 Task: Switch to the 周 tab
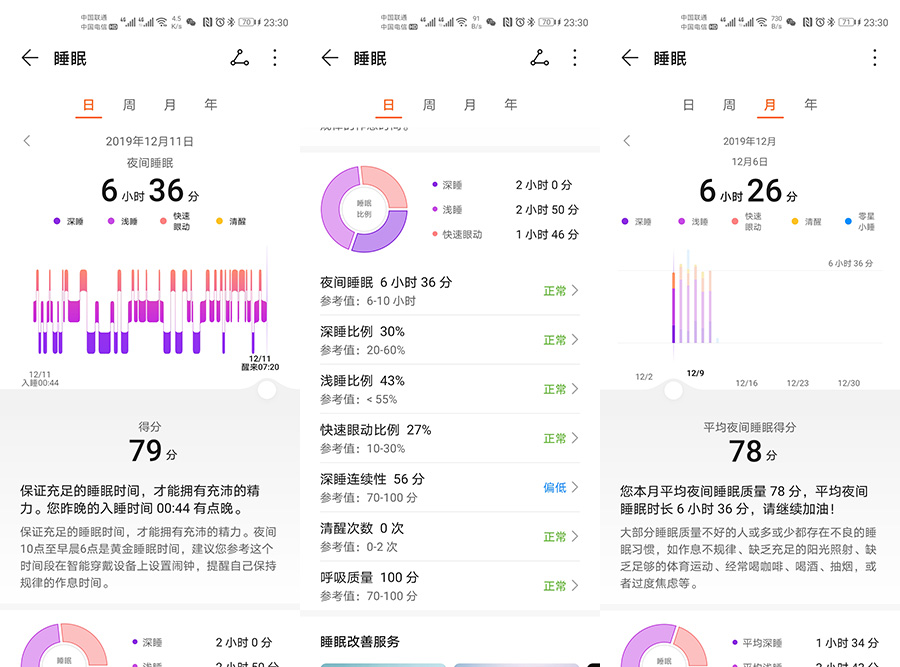click(129, 104)
